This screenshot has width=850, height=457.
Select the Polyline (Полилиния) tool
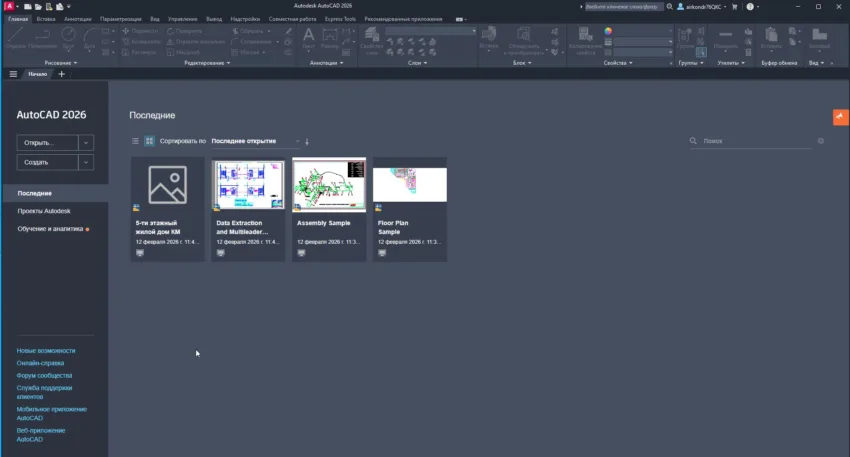pyautogui.click(x=43, y=38)
